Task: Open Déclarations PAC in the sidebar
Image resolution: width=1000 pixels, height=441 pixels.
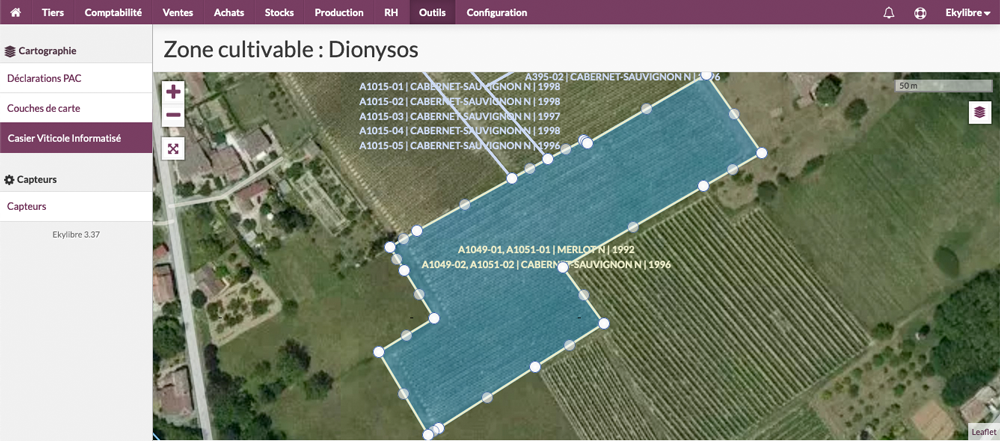Action: tap(76, 78)
